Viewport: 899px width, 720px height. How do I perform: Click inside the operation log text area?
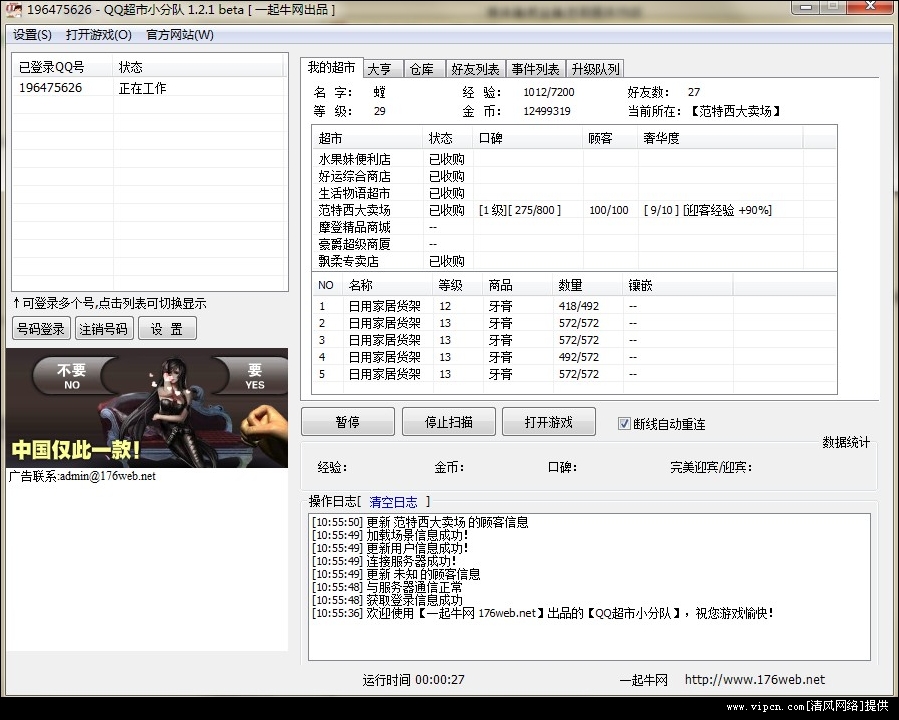point(589,587)
